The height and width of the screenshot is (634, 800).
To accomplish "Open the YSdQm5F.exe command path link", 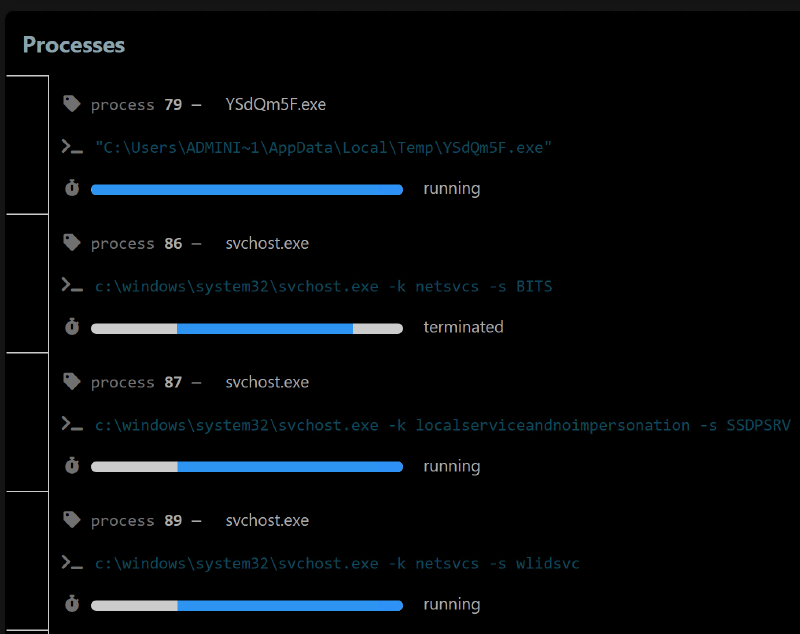I will click(x=322, y=147).
